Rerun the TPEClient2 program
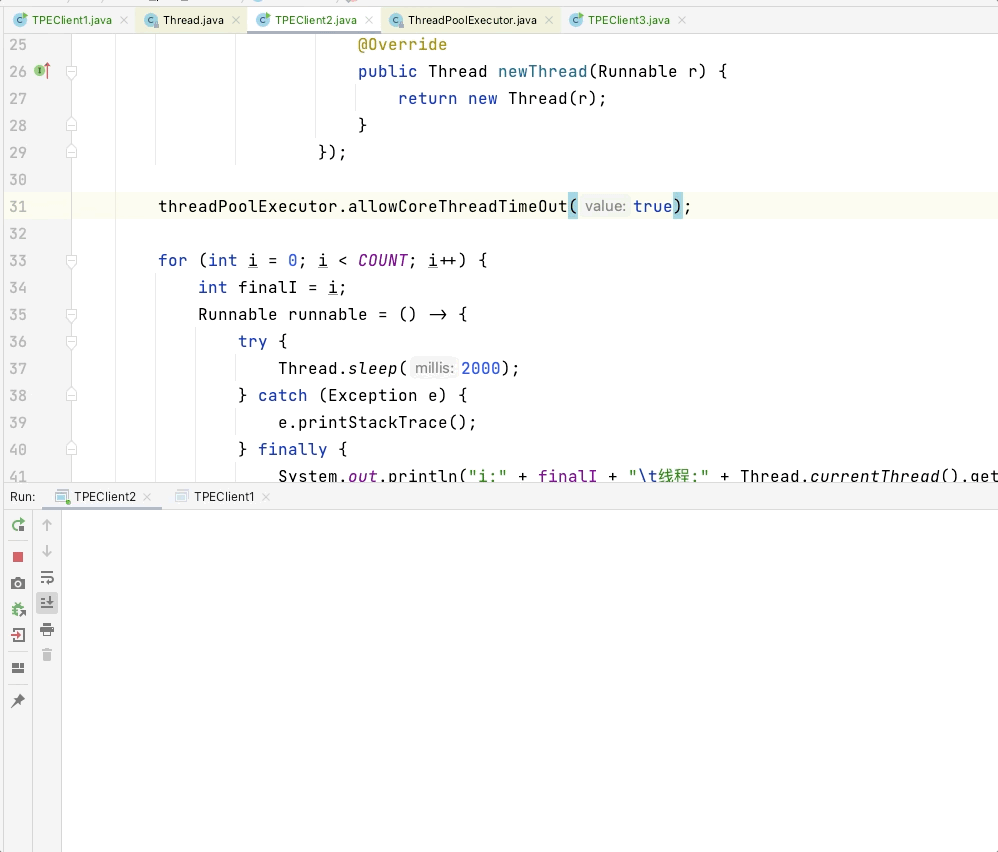This screenshot has width=998, height=852. [x=18, y=525]
